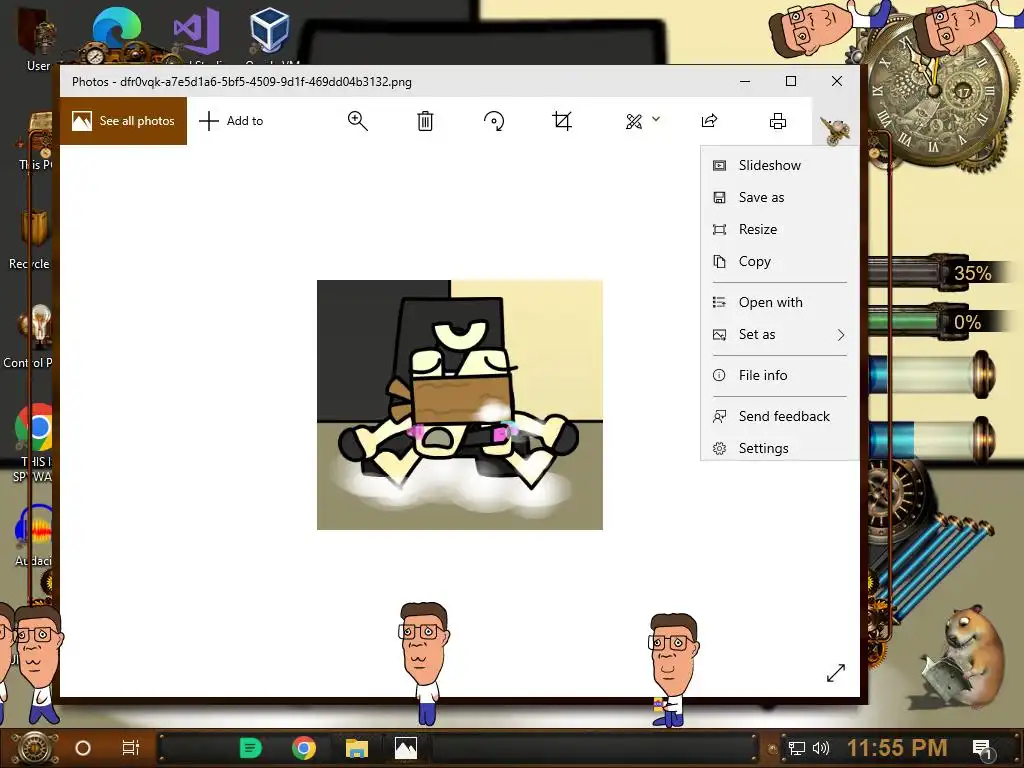
Task: Click Photos app icon on taskbar
Action: tap(406, 748)
